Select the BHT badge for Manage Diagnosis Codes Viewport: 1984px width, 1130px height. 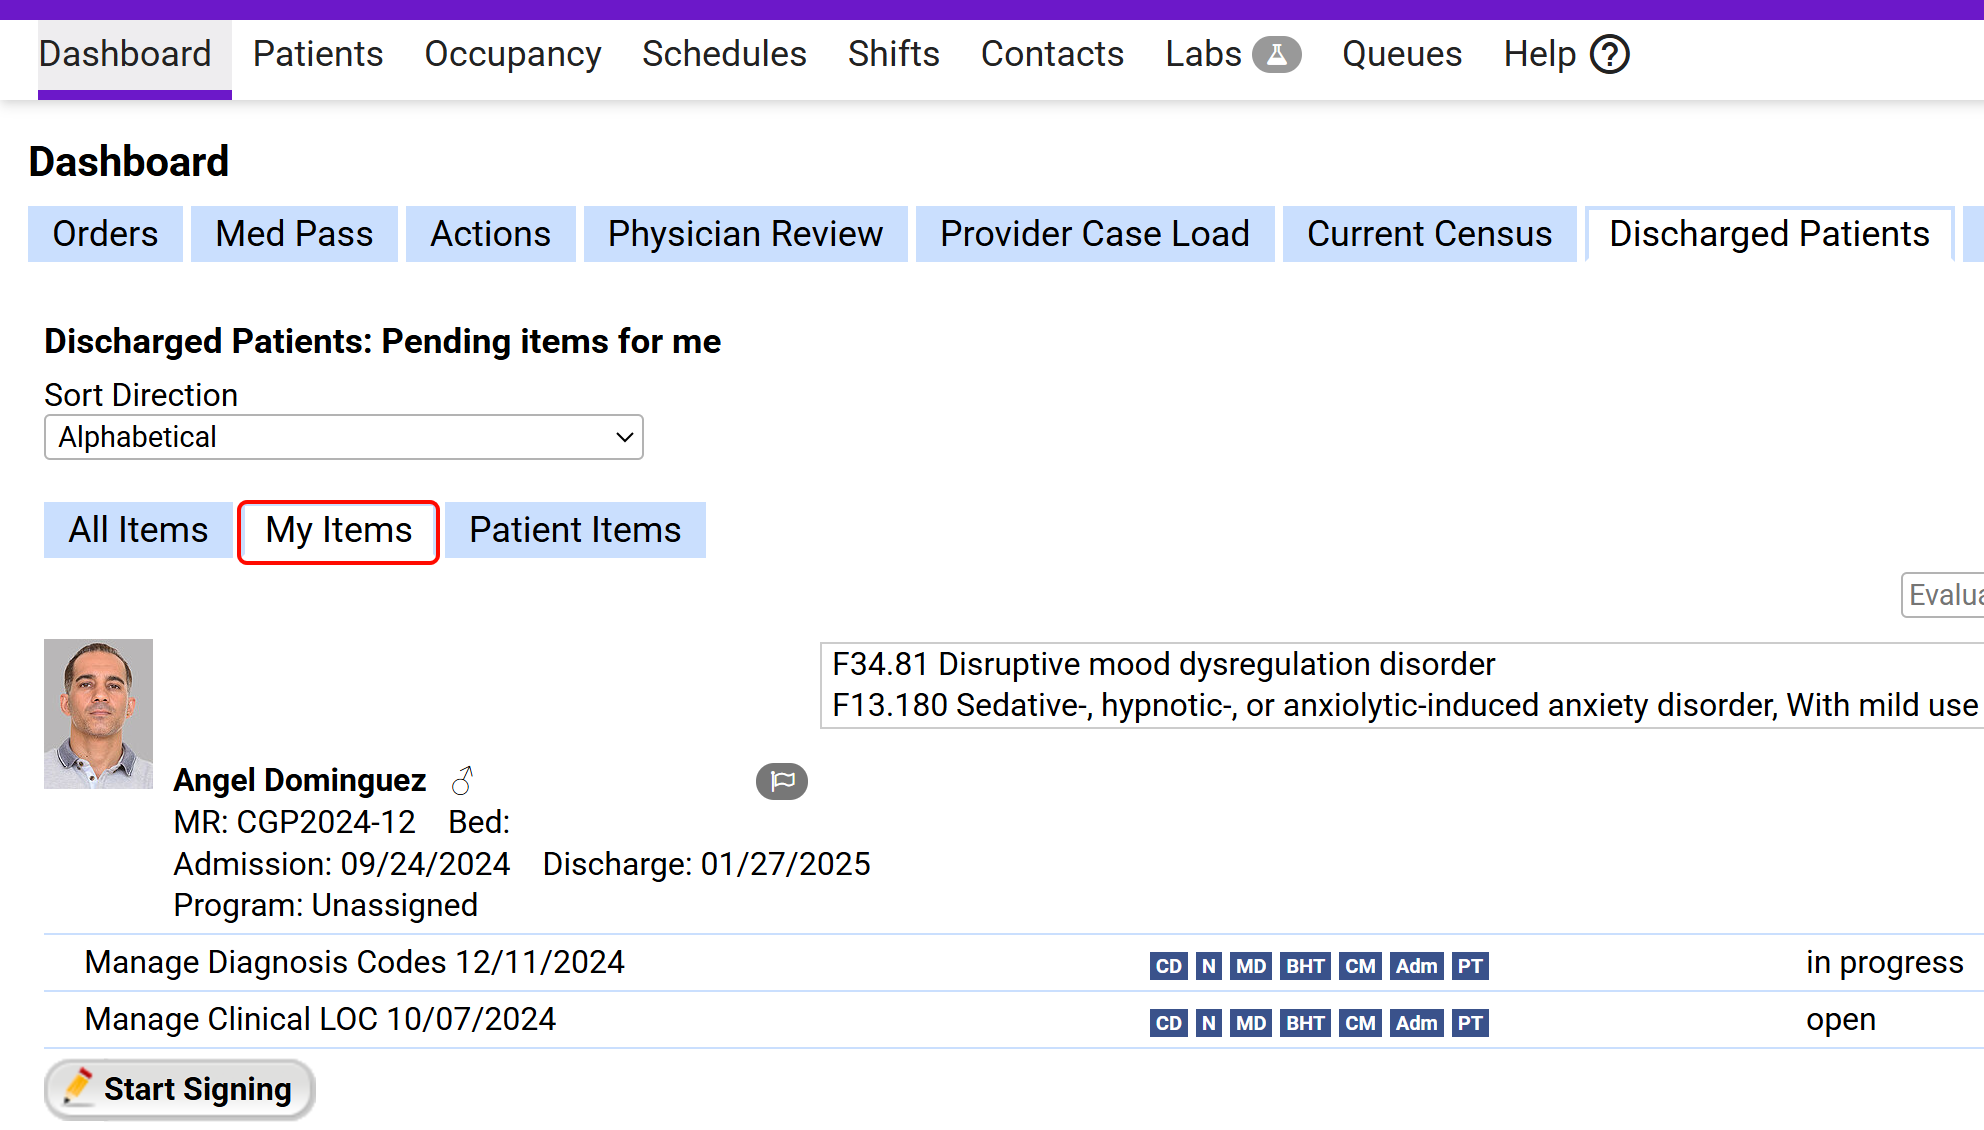(1305, 966)
